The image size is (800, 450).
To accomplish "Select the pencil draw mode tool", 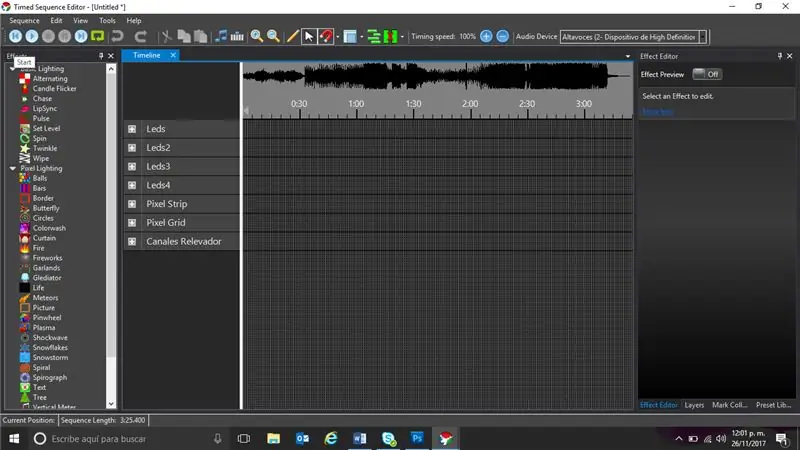I will click(292, 36).
